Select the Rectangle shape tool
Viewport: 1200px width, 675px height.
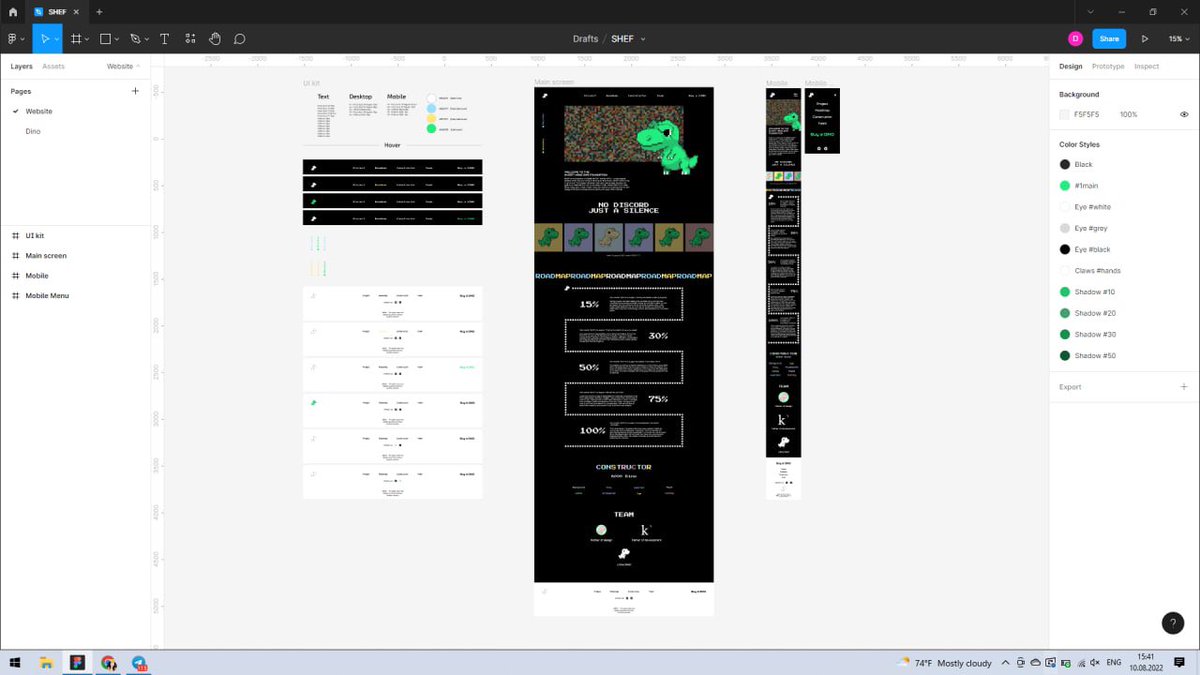pos(105,38)
